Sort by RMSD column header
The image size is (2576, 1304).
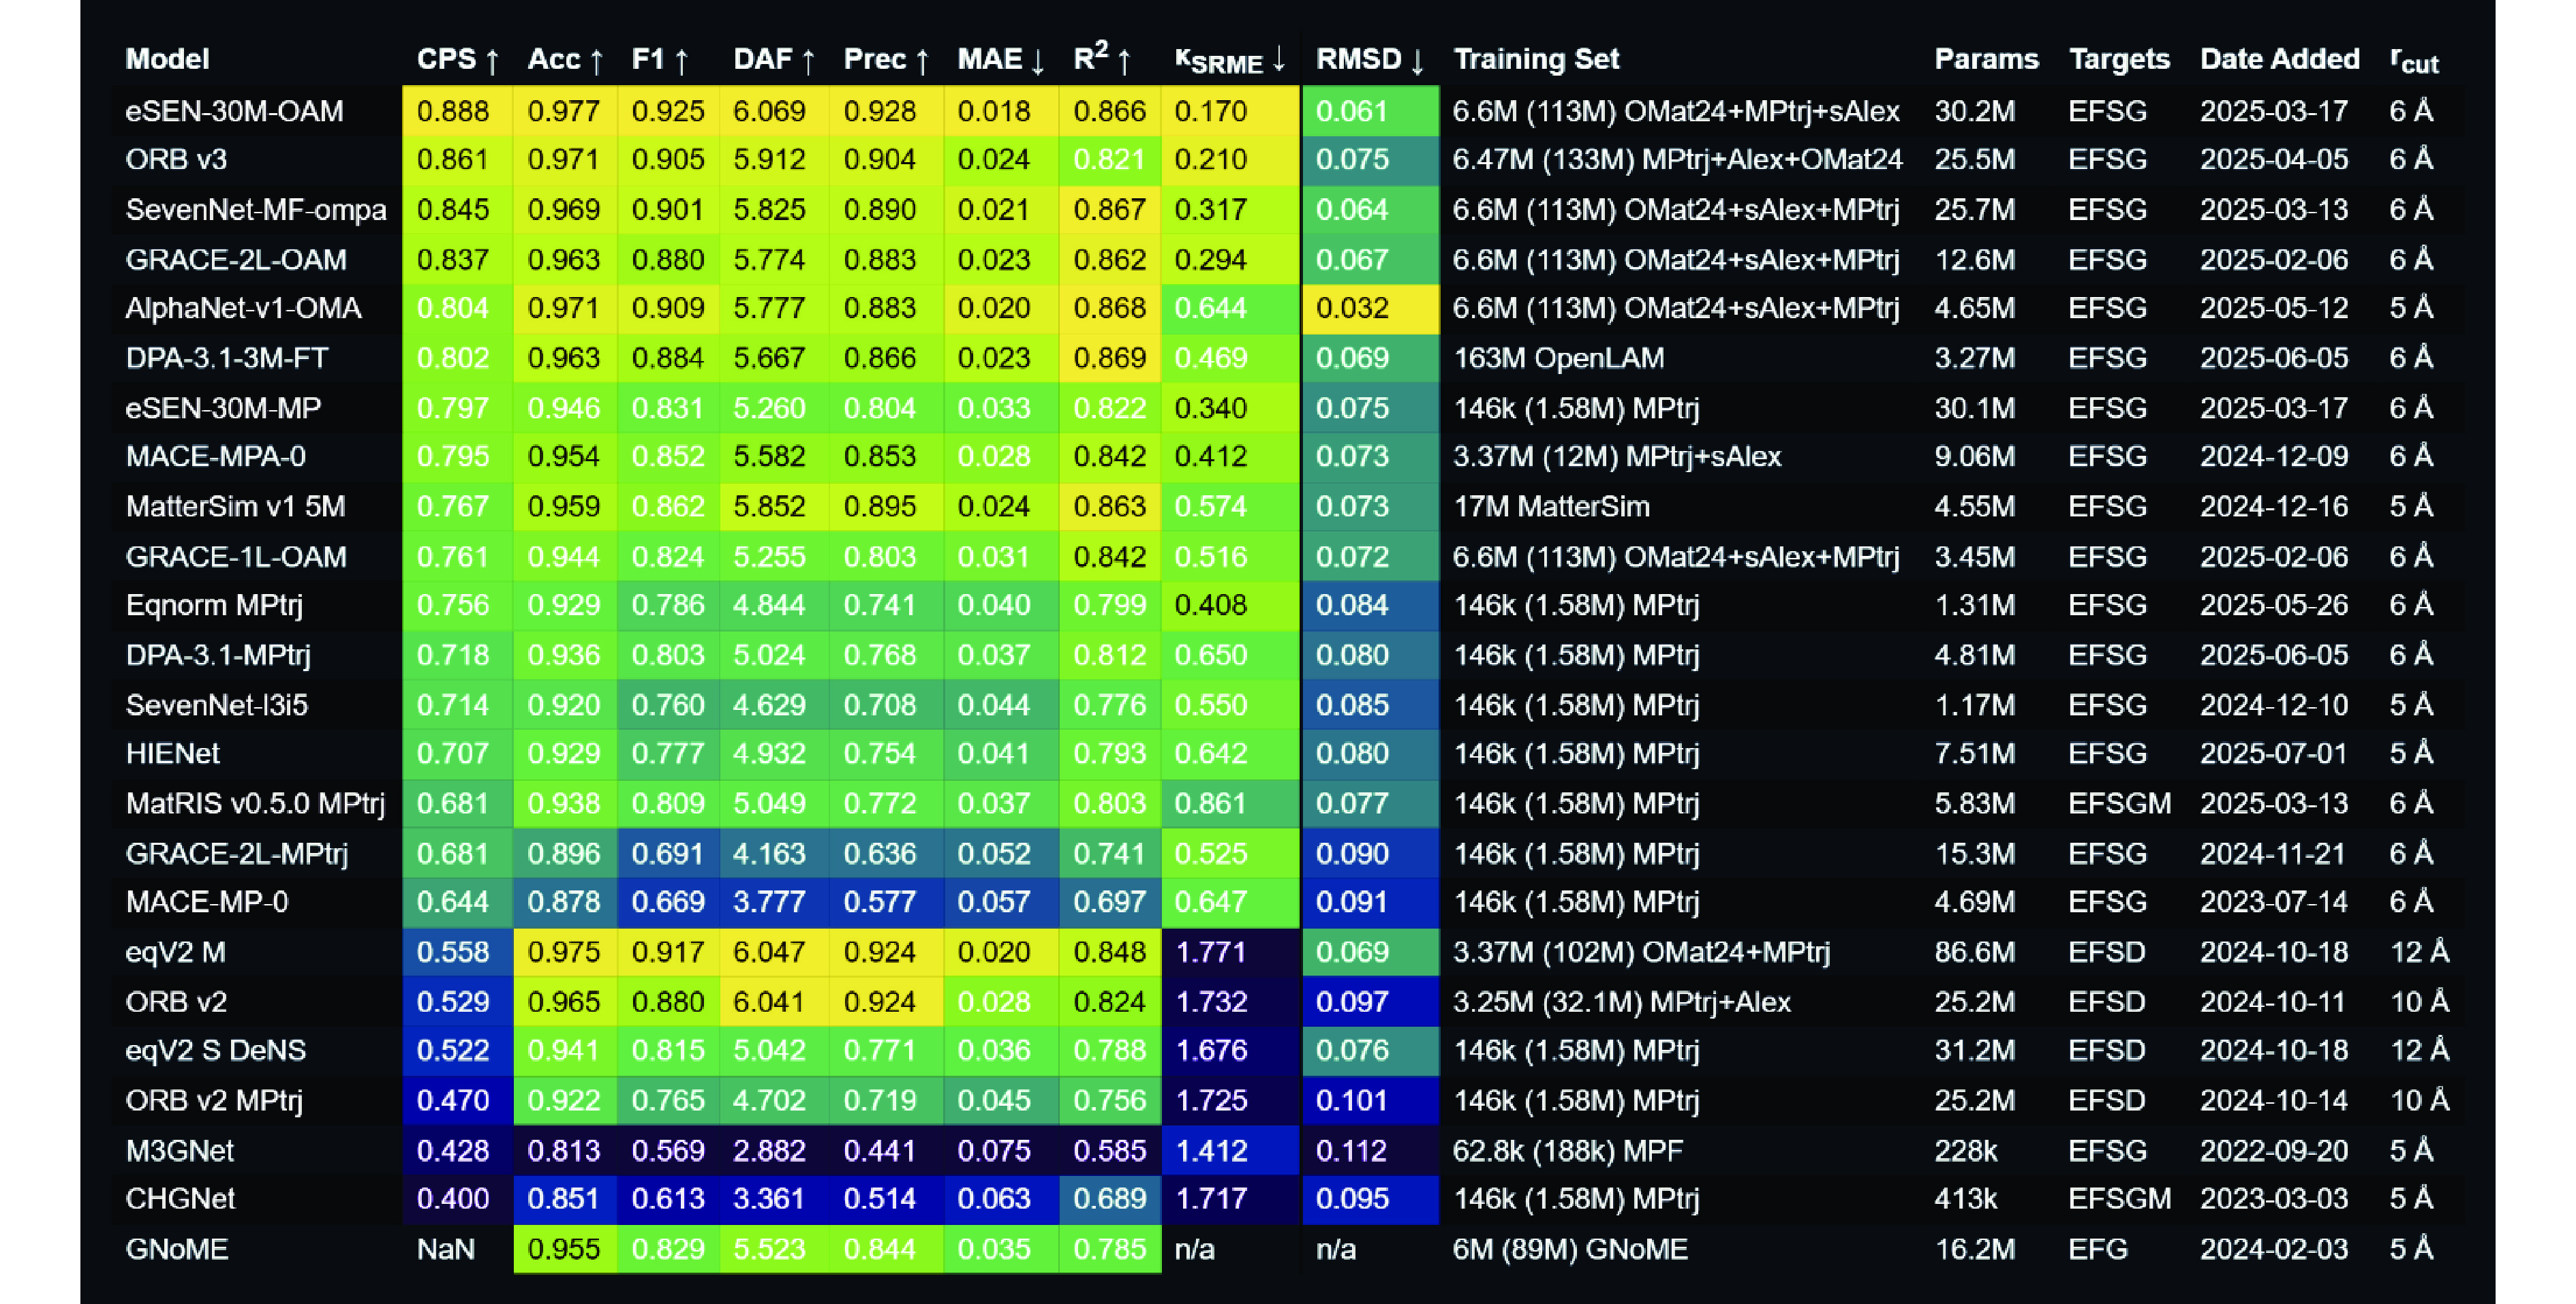(1368, 59)
